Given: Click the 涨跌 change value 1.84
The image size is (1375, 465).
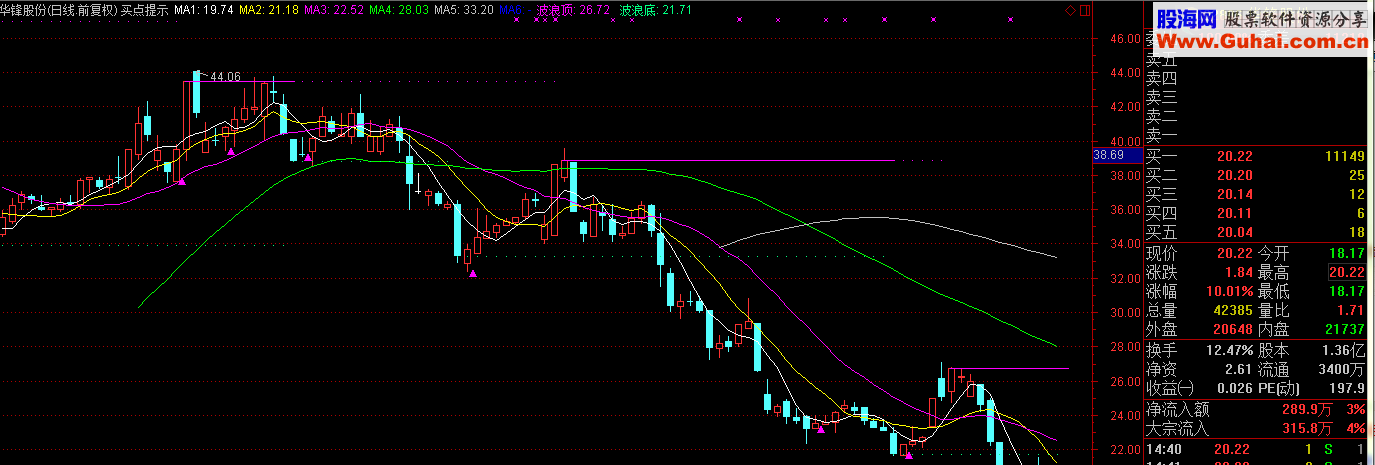Looking at the screenshot, I should tap(1239, 272).
